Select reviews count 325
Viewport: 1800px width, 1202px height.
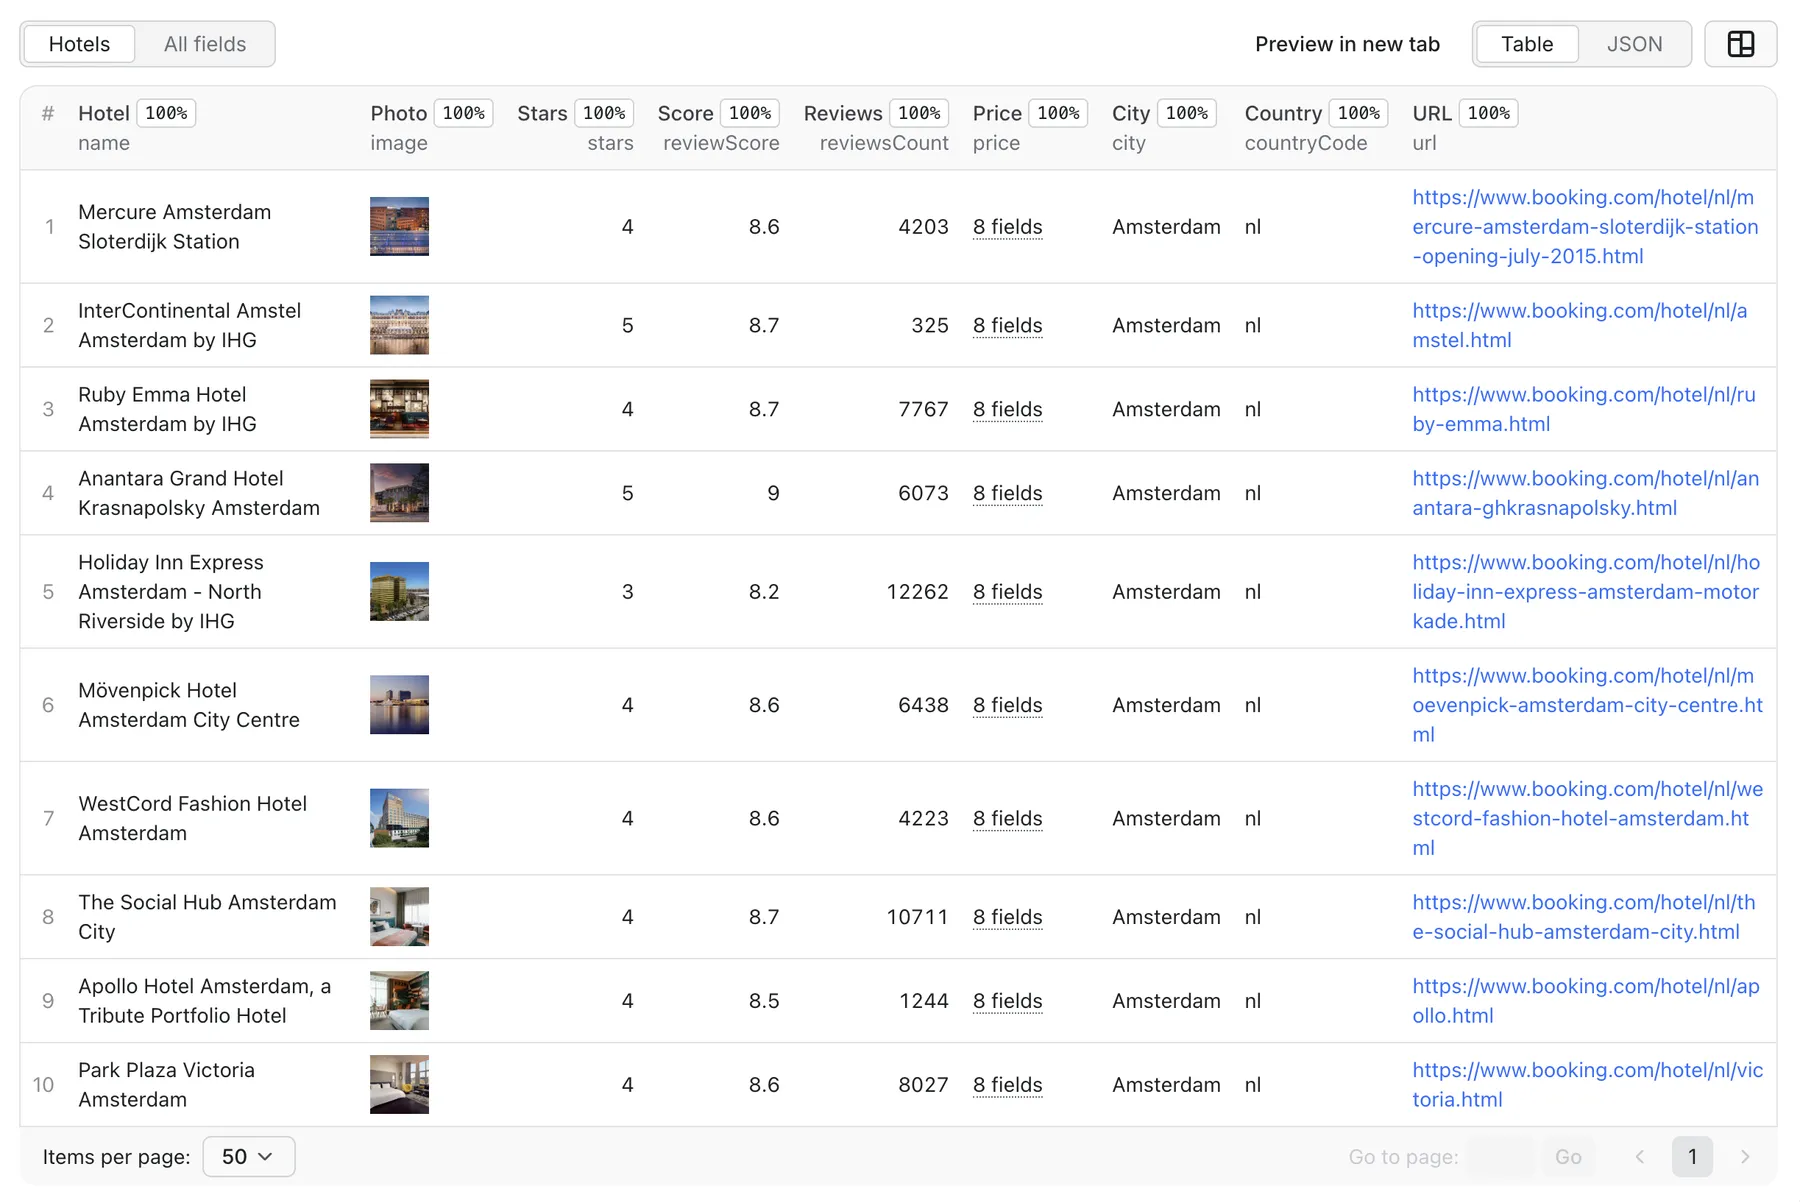pos(929,325)
